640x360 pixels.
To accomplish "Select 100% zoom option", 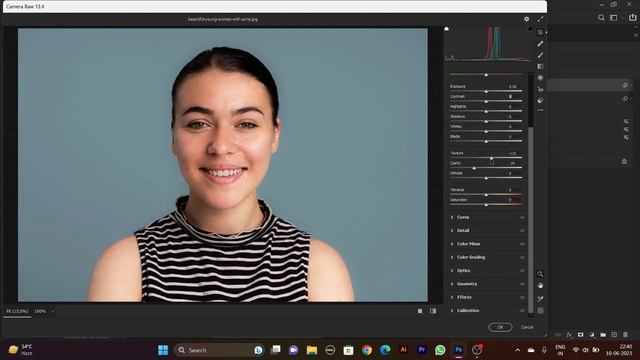I will [x=40, y=311].
